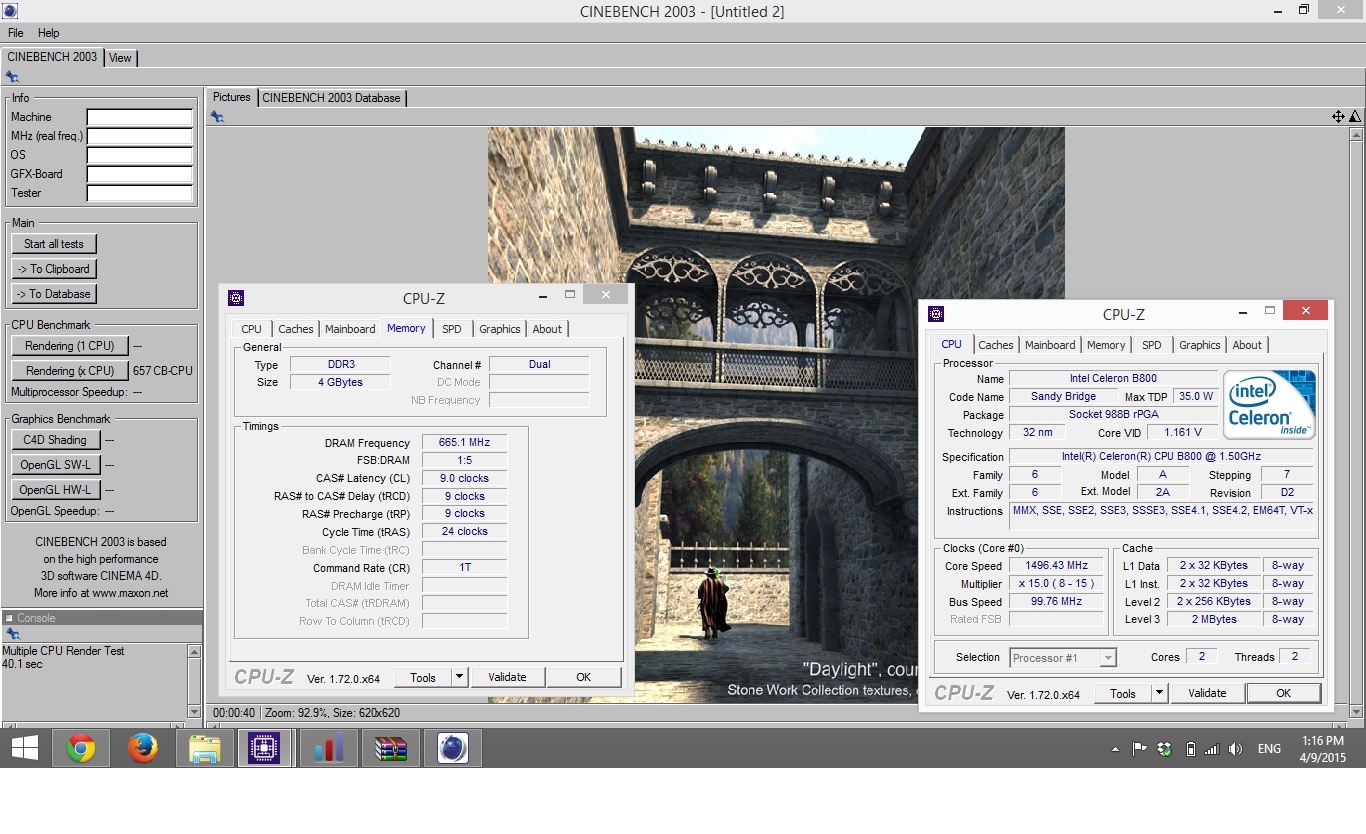Run the Rendering (1 CPU) benchmark
This screenshot has width=1366, height=834.
(70, 346)
